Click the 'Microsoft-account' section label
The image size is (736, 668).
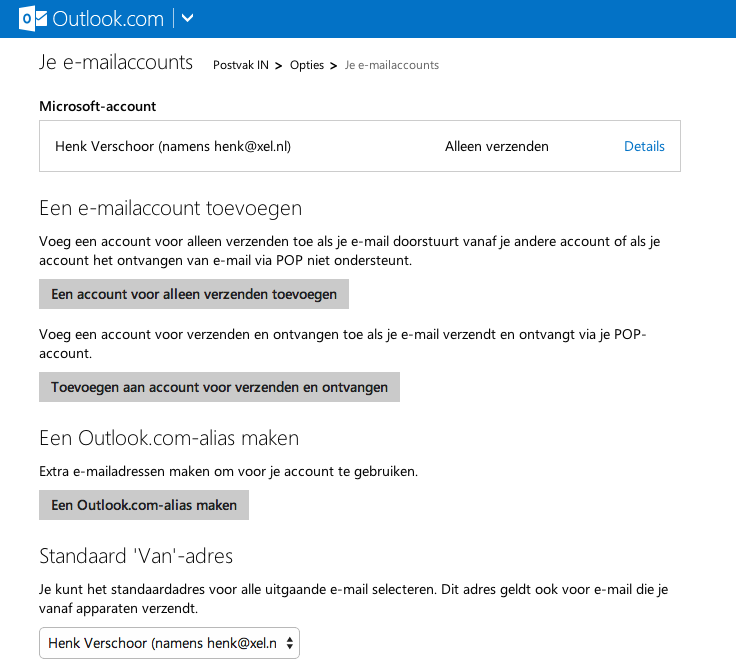[98, 106]
